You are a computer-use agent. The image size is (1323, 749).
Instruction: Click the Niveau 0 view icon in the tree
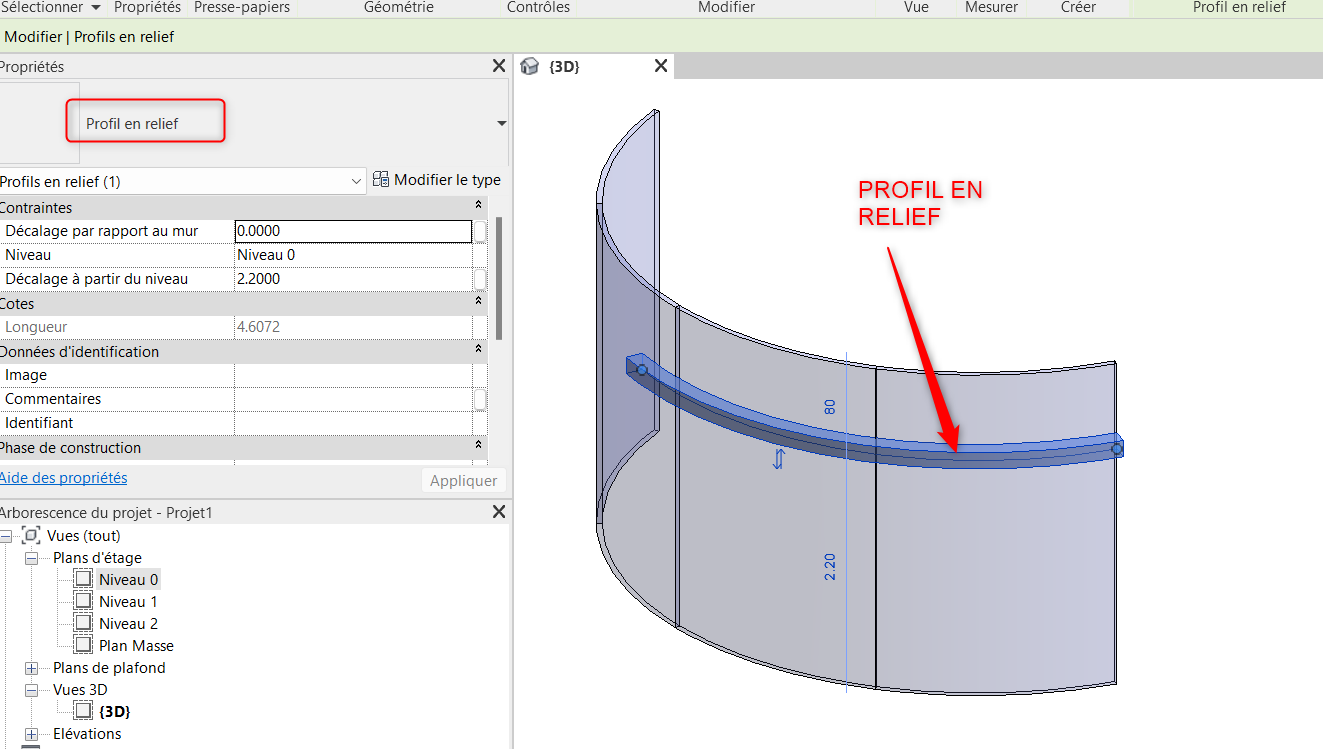83,579
